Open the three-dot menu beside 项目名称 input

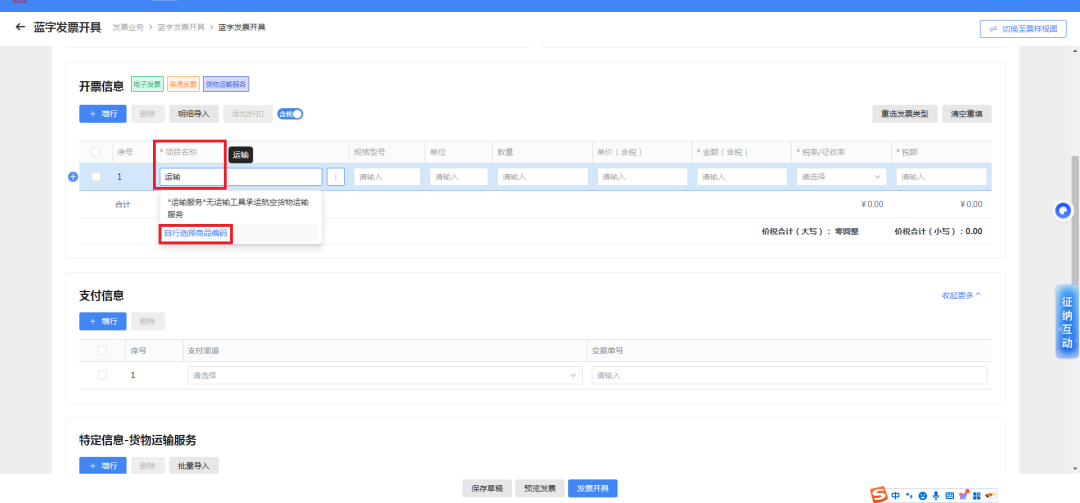(x=335, y=176)
